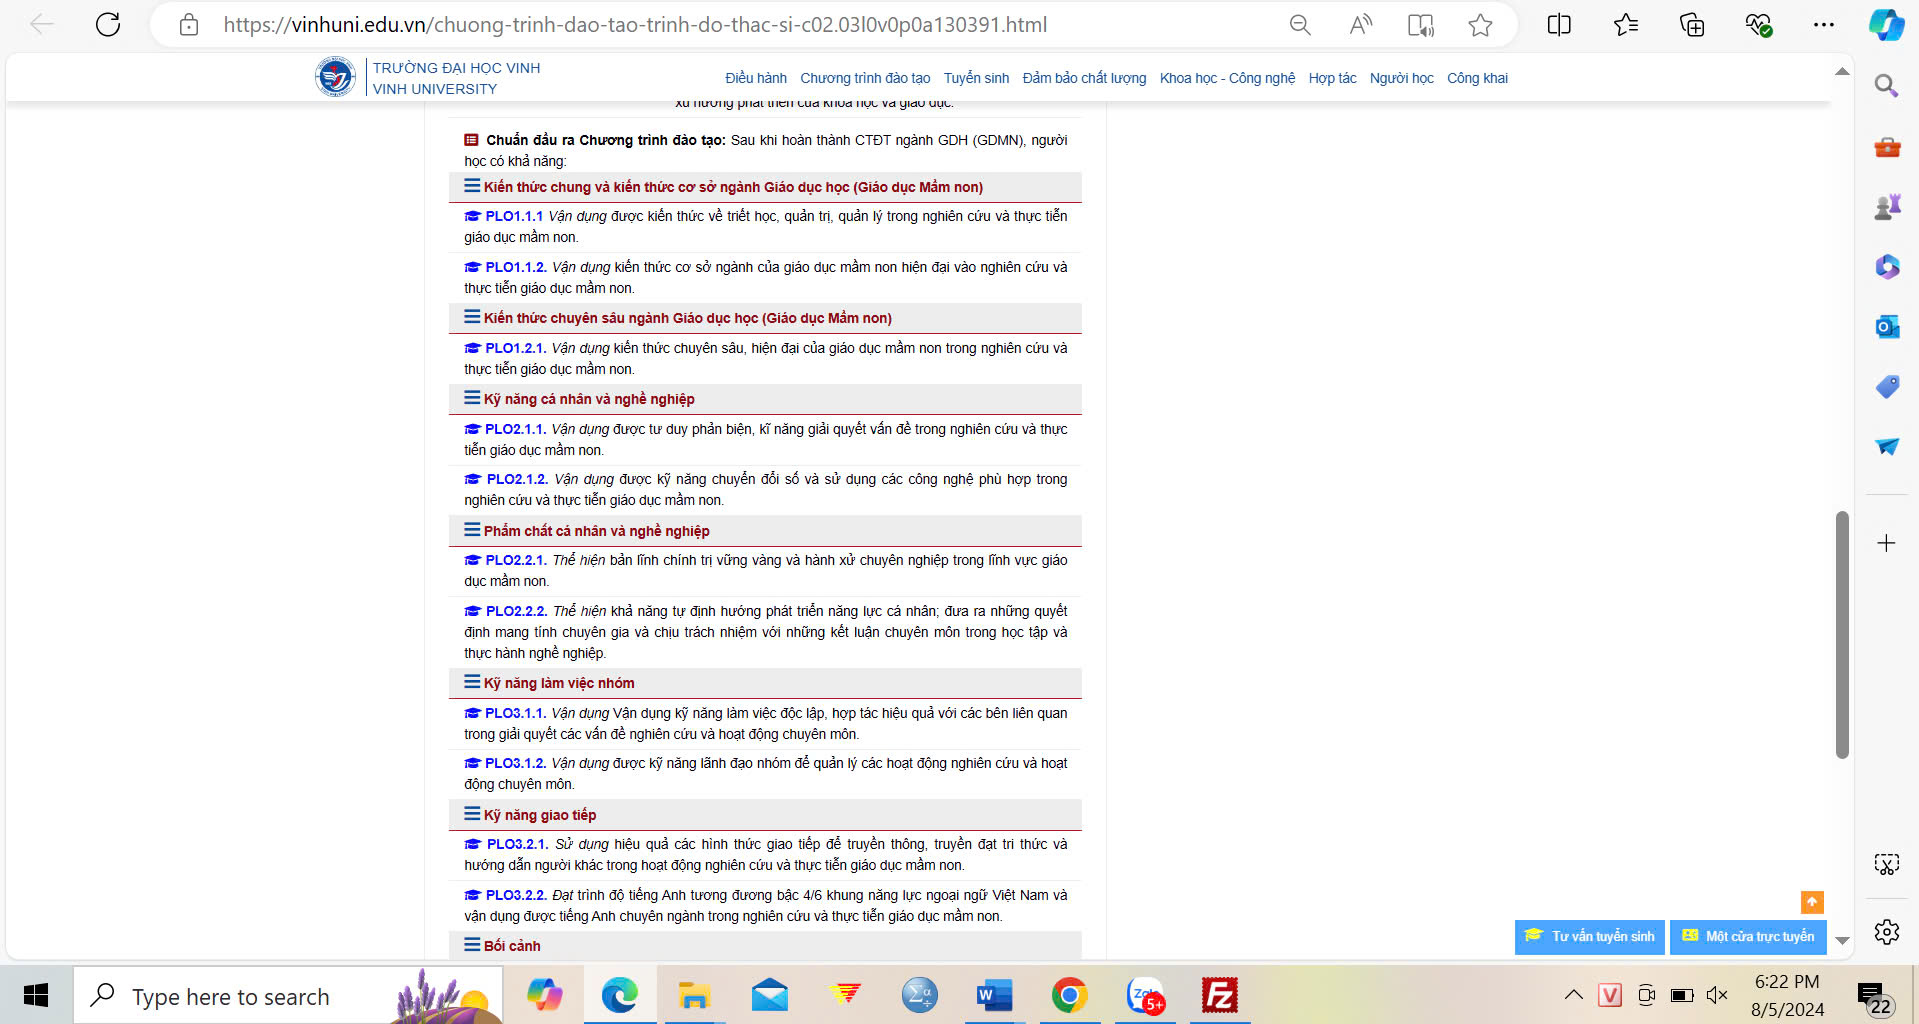1919x1024 pixels.
Task: Collapse Kỹ năng làm việc nhóm section
Action: pyautogui.click(x=765, y=683)
